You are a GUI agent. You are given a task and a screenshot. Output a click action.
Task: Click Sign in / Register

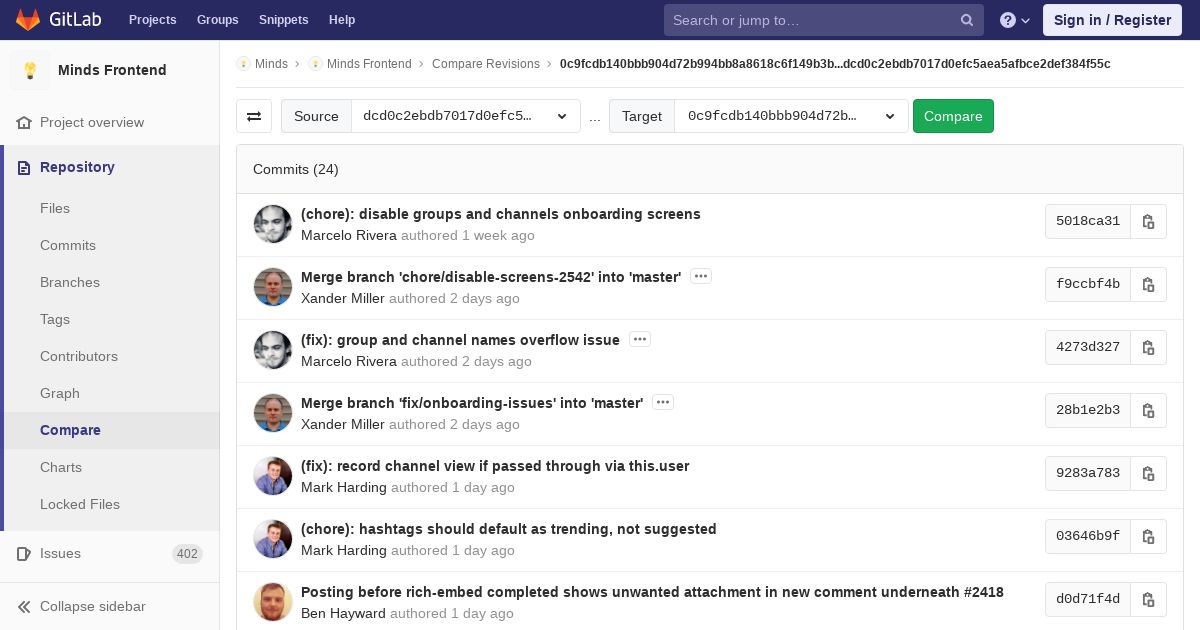(1112, 20)
